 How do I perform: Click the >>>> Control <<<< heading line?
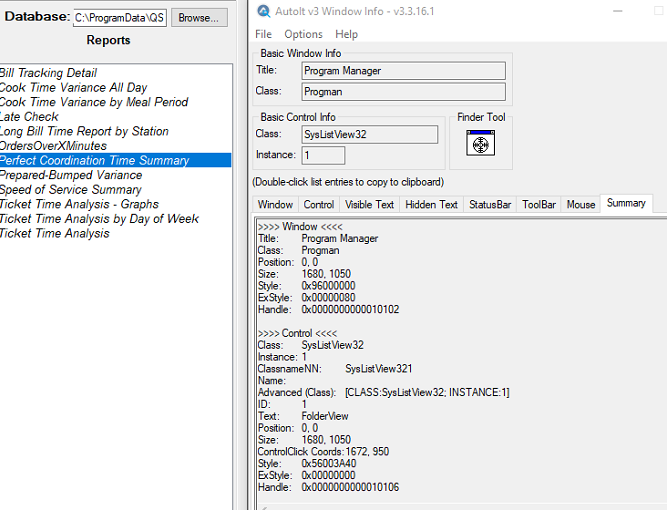tap(297, 333)
